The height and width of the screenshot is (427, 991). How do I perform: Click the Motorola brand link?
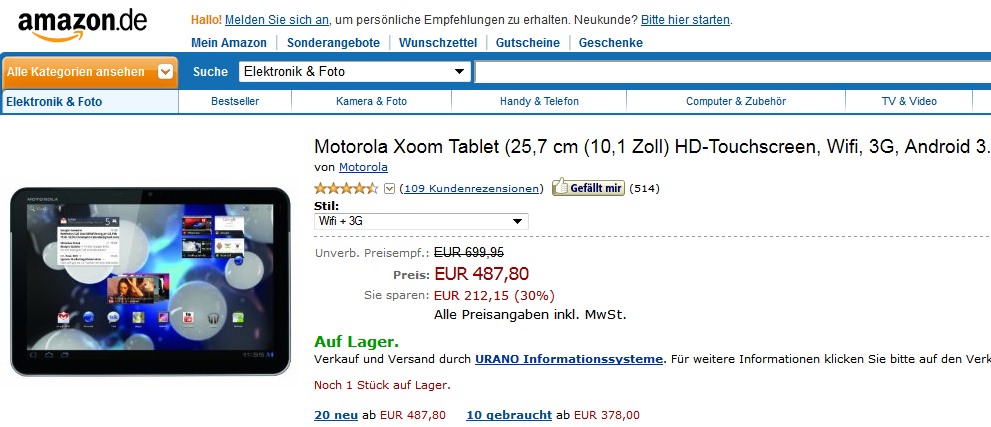click(x=363, y=167)
